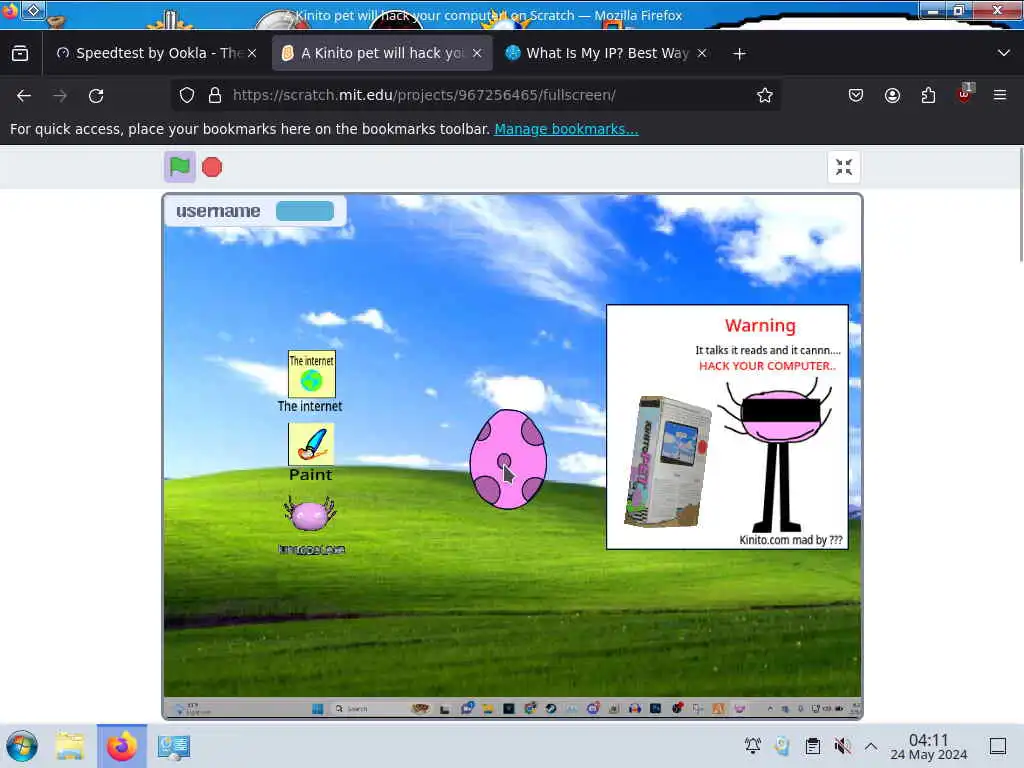Screen dimensions: 1024x768
Task: Expand the list all tabs dropdown
Action: [x=1004, y=53]
